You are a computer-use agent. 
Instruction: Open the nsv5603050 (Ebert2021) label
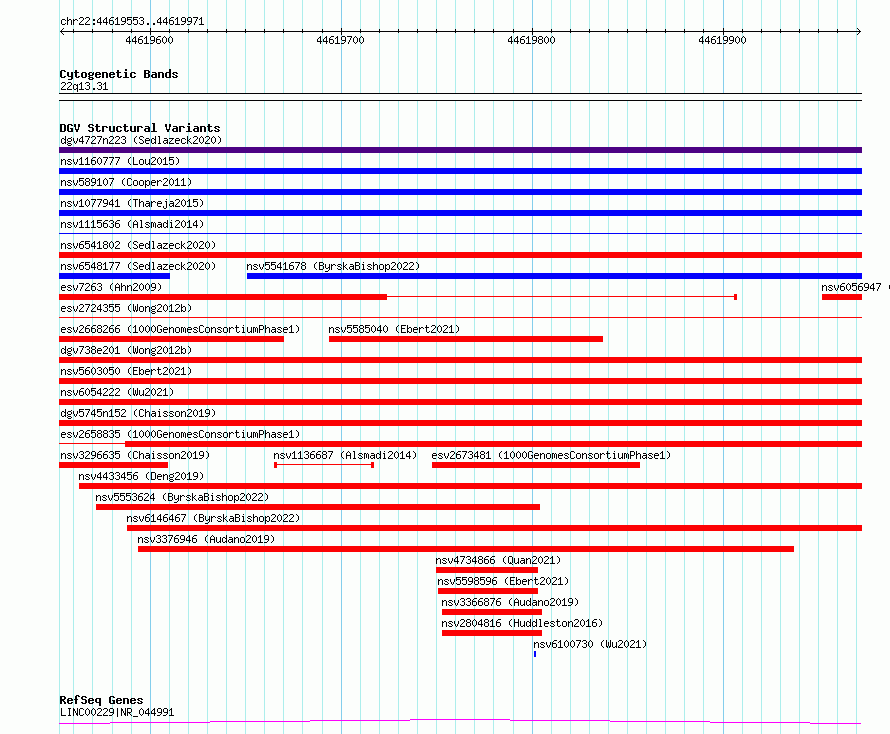(126, 371)
